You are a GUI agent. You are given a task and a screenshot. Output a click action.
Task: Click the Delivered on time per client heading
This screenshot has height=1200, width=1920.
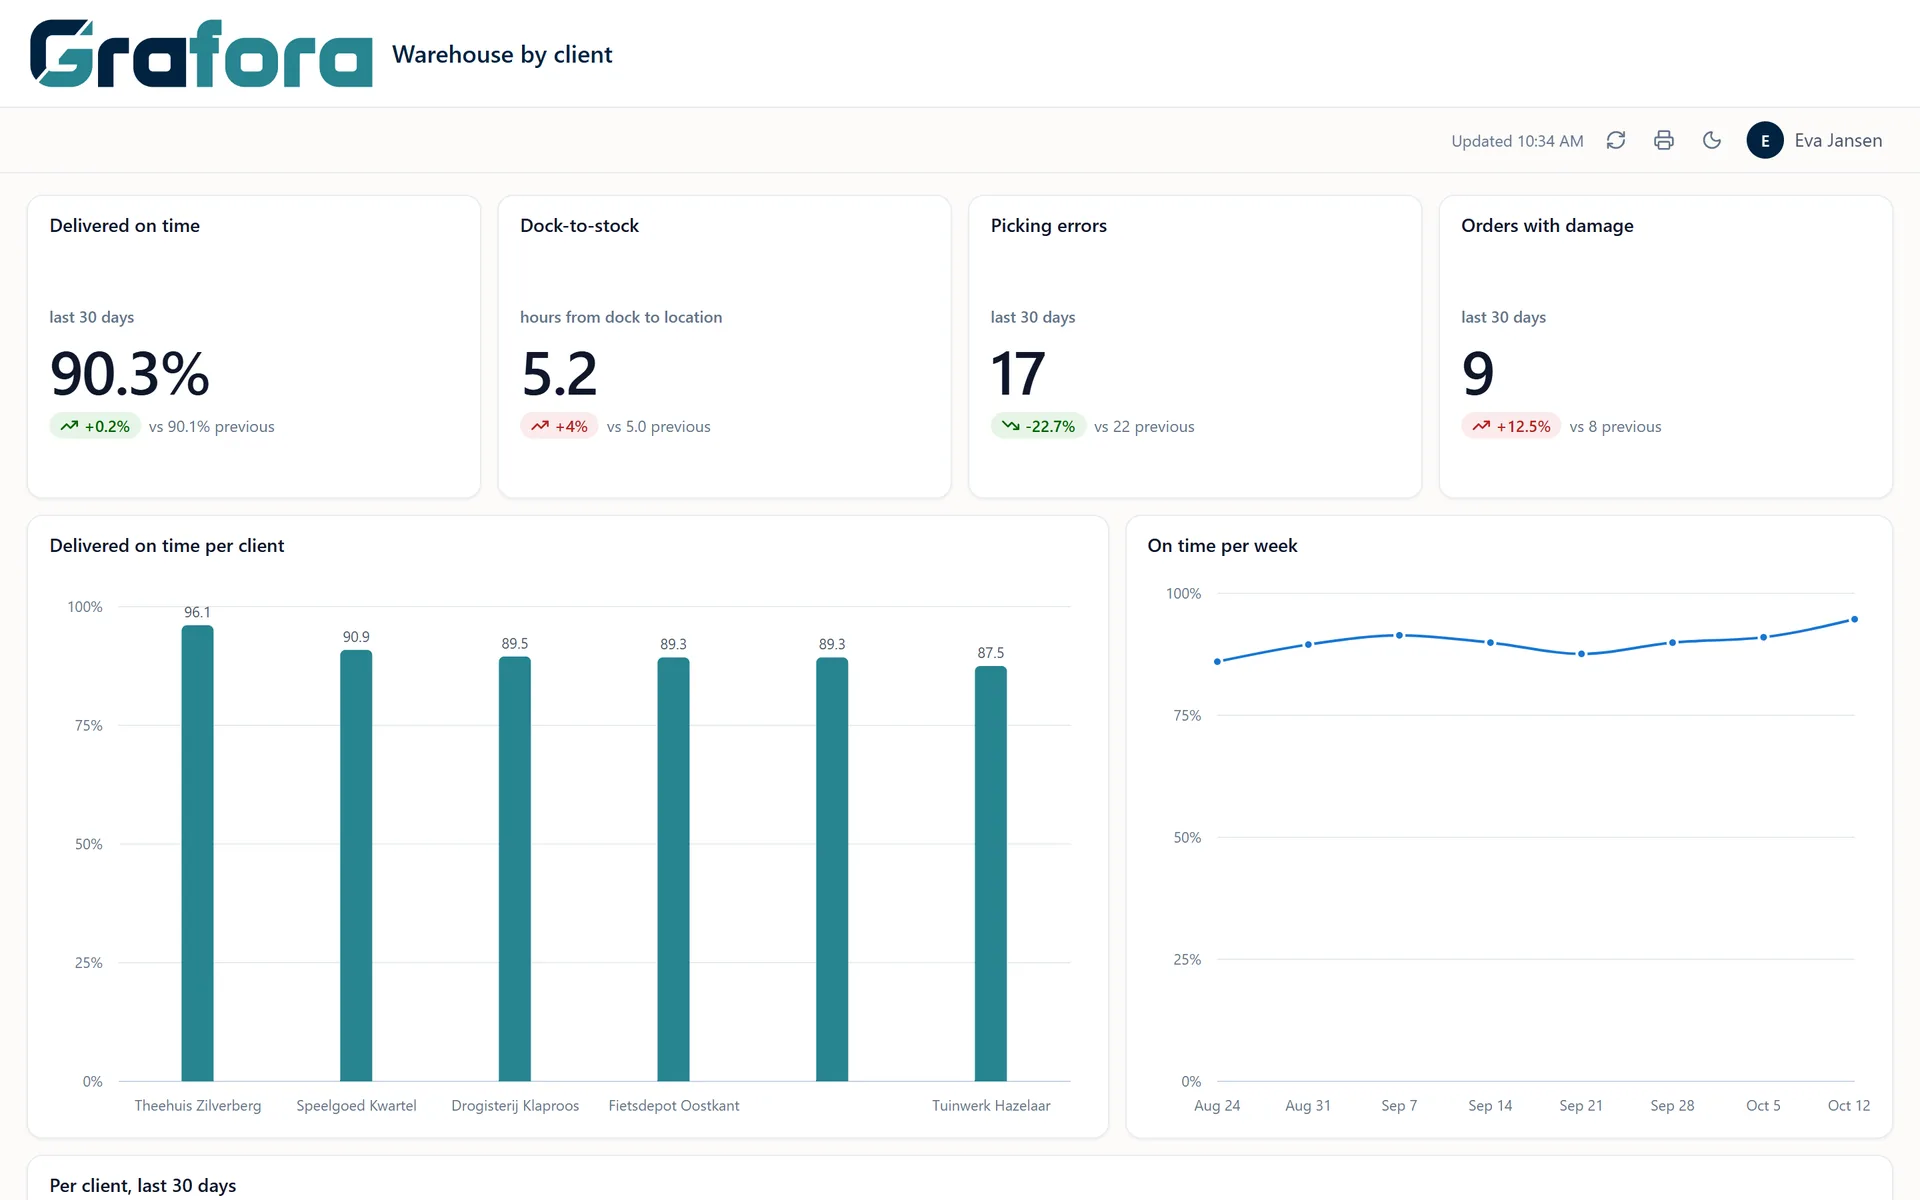167,546
